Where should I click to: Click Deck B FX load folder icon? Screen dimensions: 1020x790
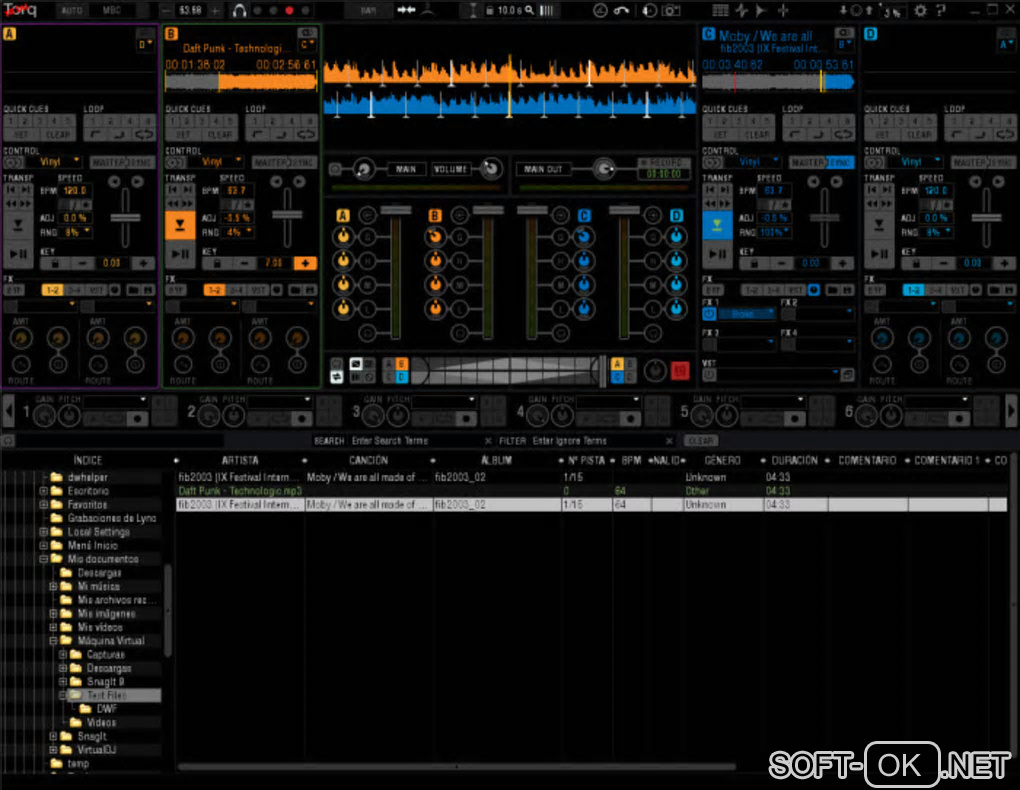(295, 290)
